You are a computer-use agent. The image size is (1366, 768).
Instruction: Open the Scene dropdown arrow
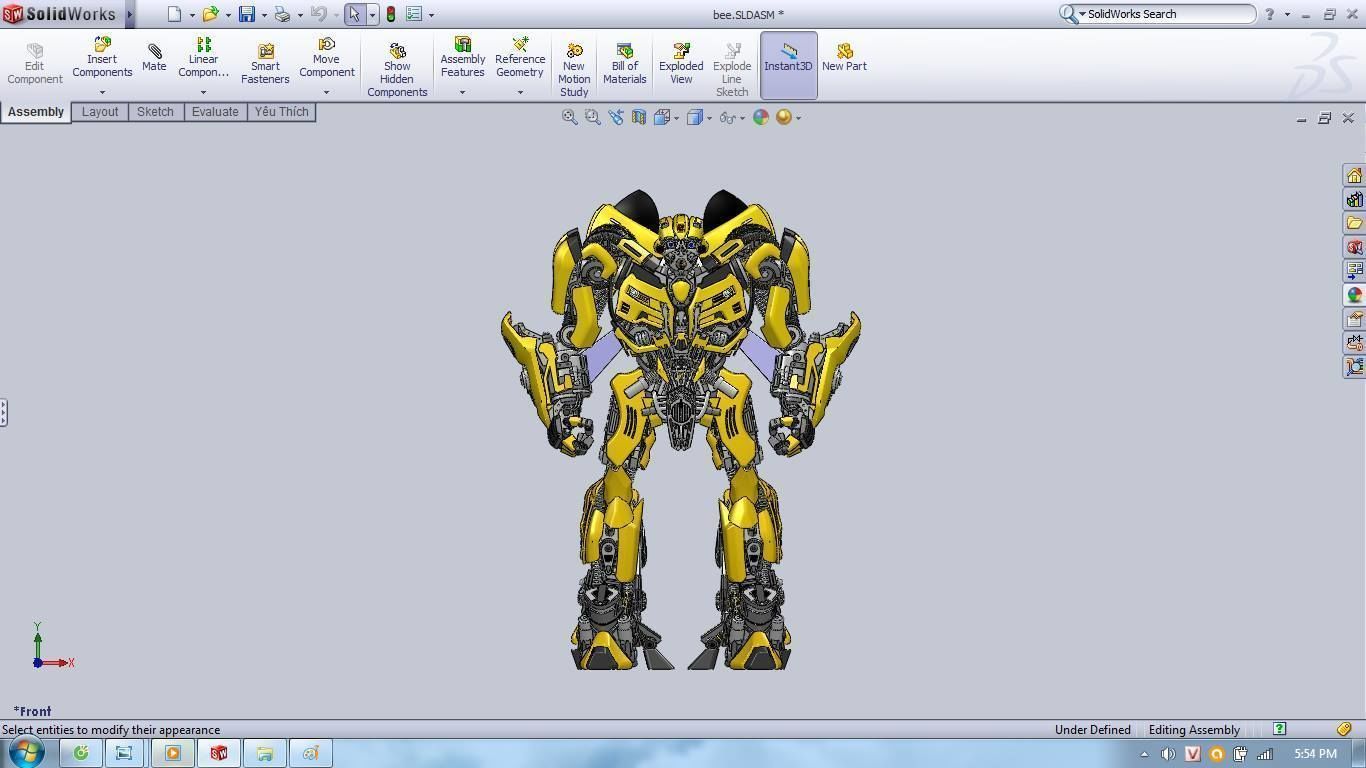[798, 118]
